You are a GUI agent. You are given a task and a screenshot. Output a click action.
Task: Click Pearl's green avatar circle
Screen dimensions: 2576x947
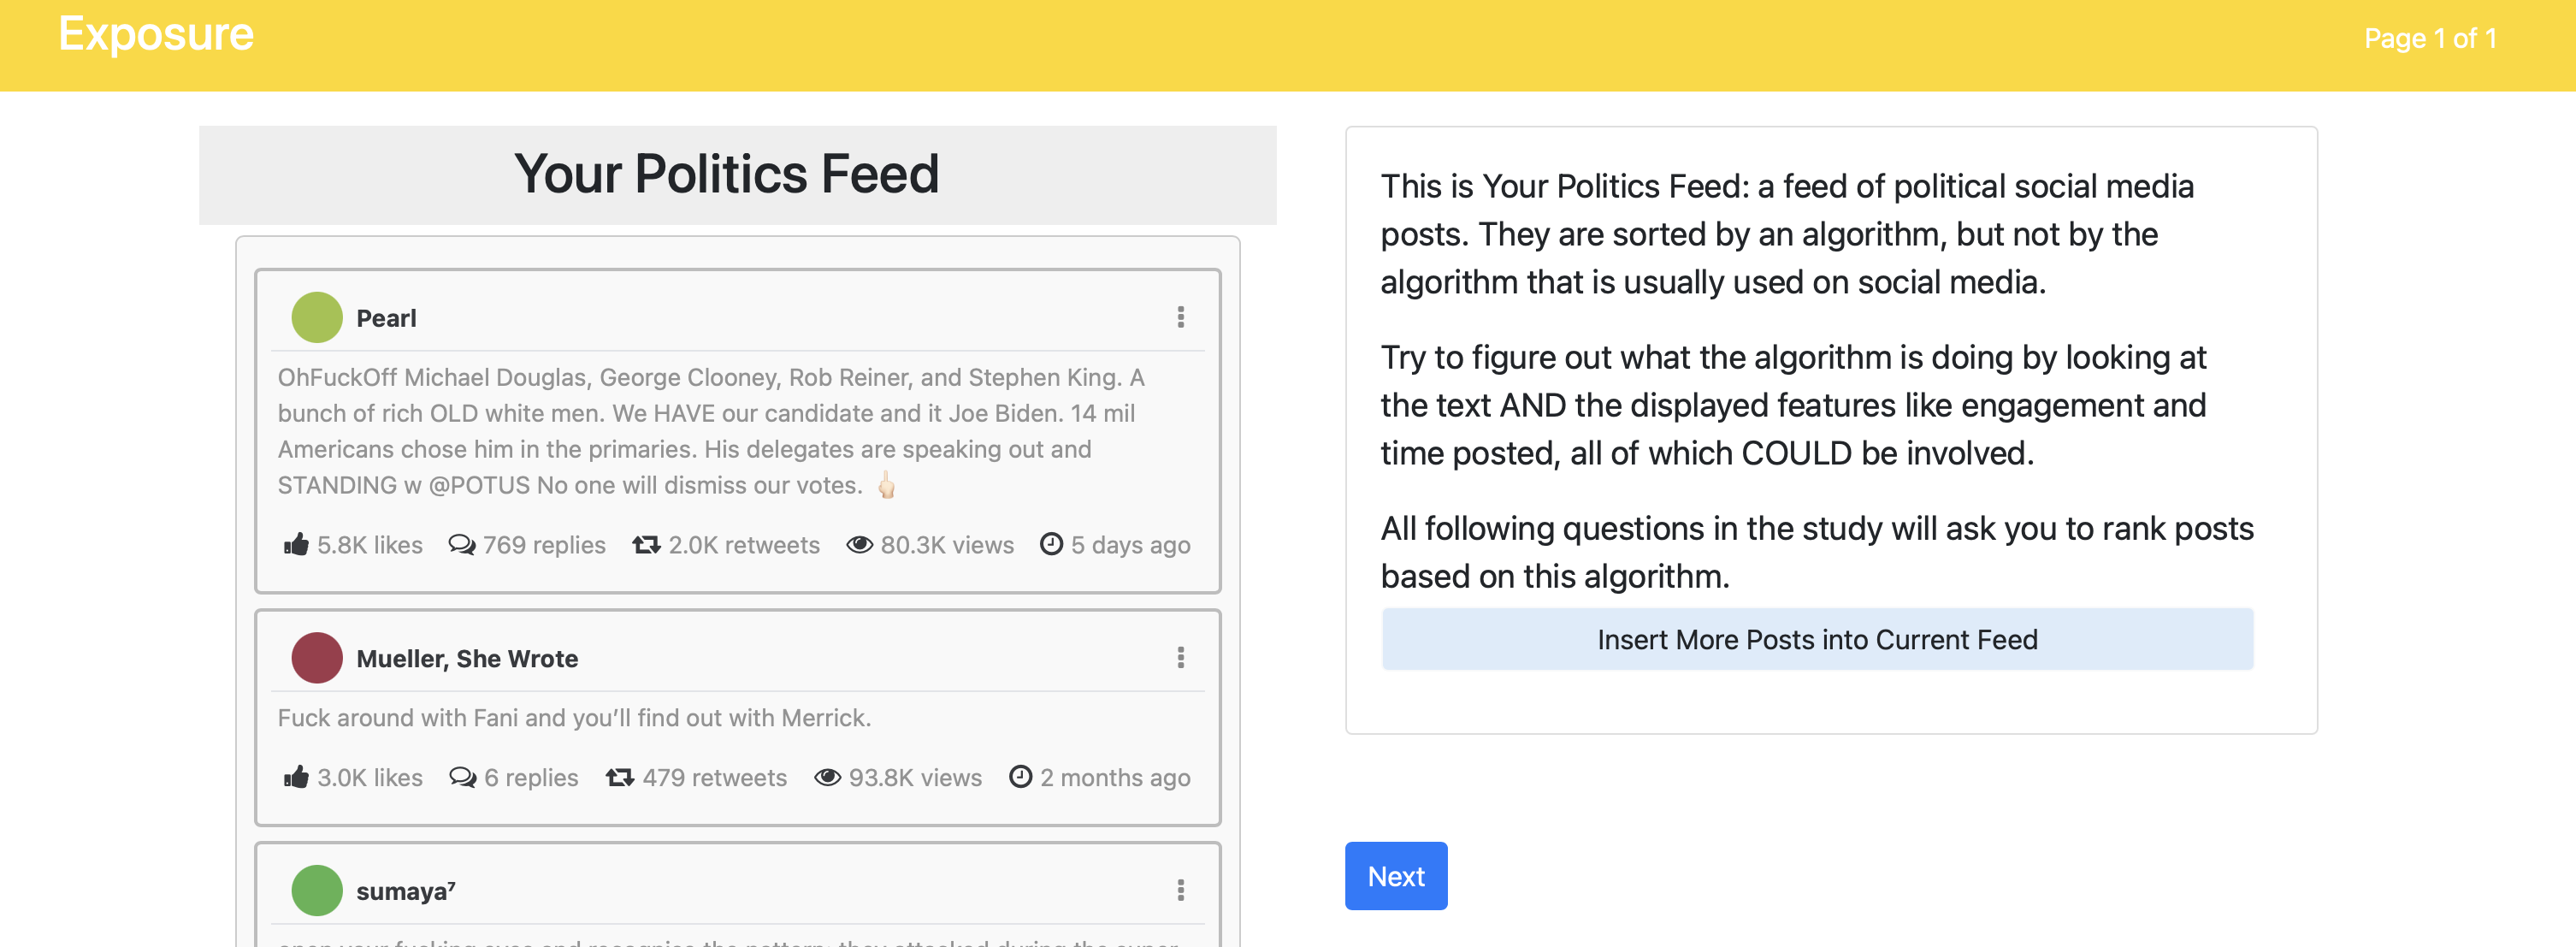pos(317,317)
